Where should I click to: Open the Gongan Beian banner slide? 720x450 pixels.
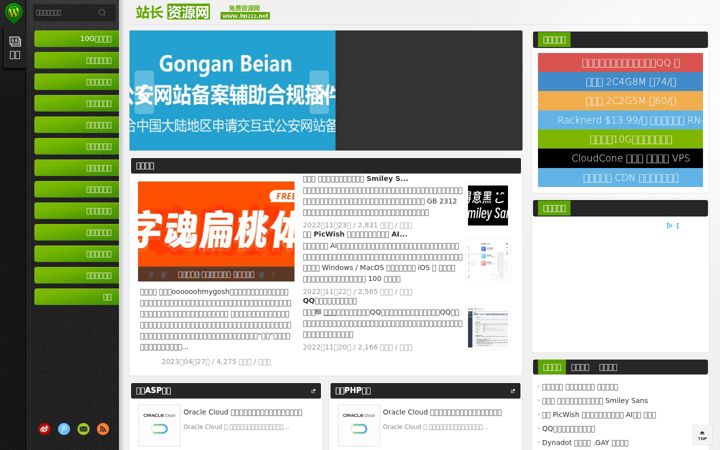pyautogui.click(x=232, y=90)
